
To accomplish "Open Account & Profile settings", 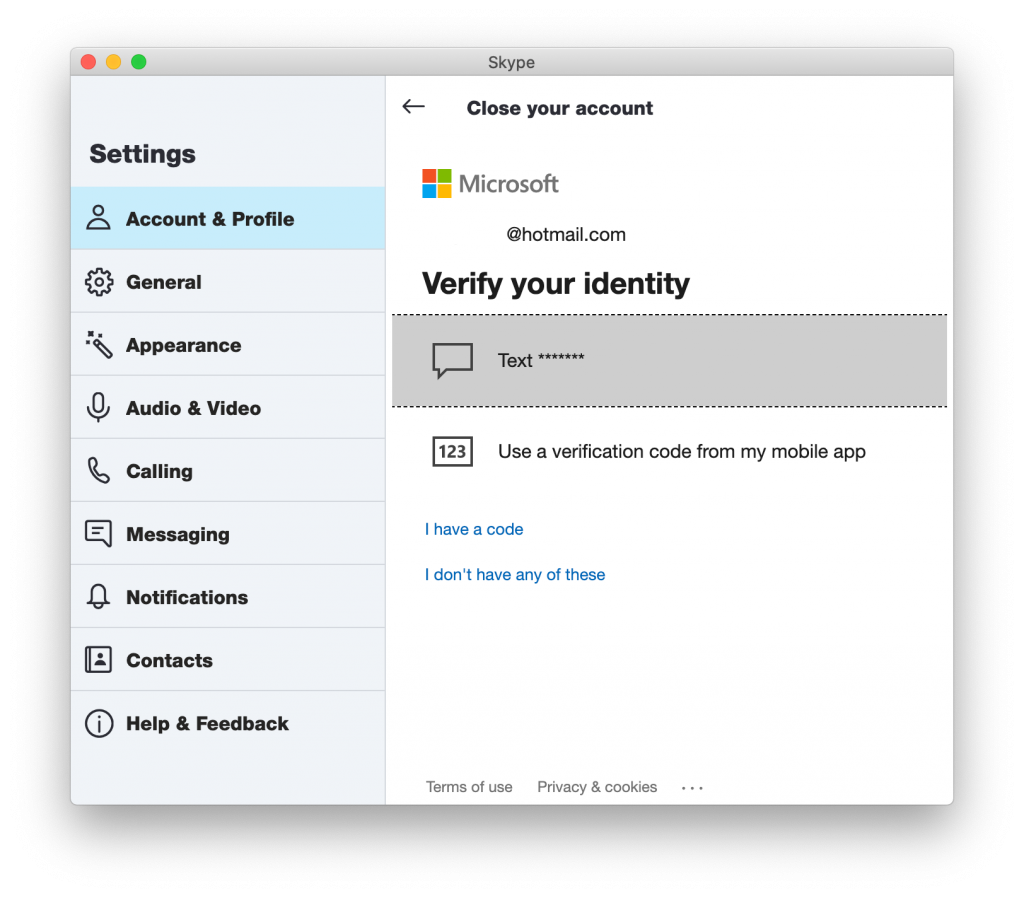I will [x=228, y=218].
